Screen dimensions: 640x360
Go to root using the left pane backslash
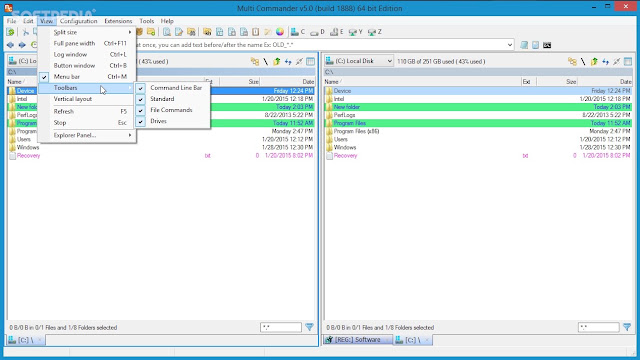pyautogui.click(x=266, y=62)
